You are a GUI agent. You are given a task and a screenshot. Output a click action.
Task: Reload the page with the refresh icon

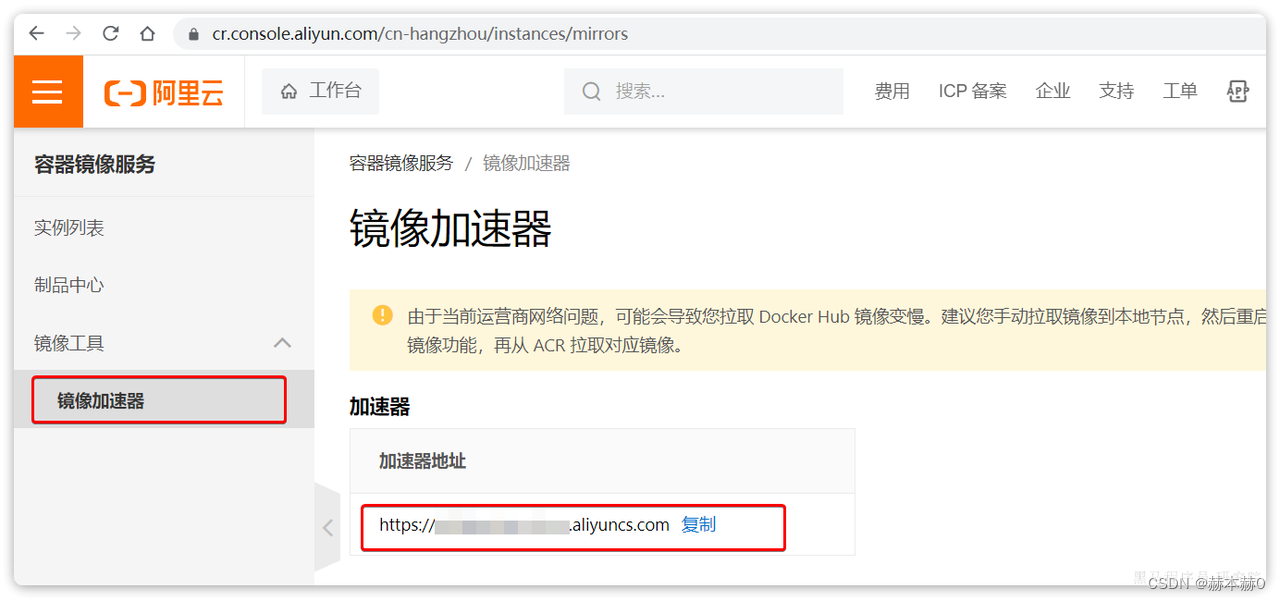click(110, 33)
